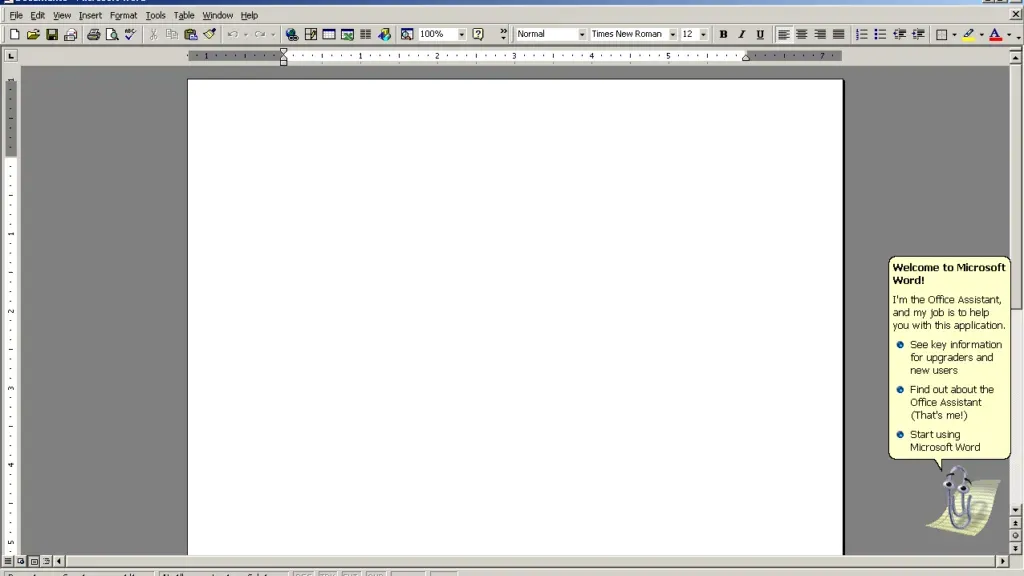Set Align Right paragraph alignment

[820, 35]
